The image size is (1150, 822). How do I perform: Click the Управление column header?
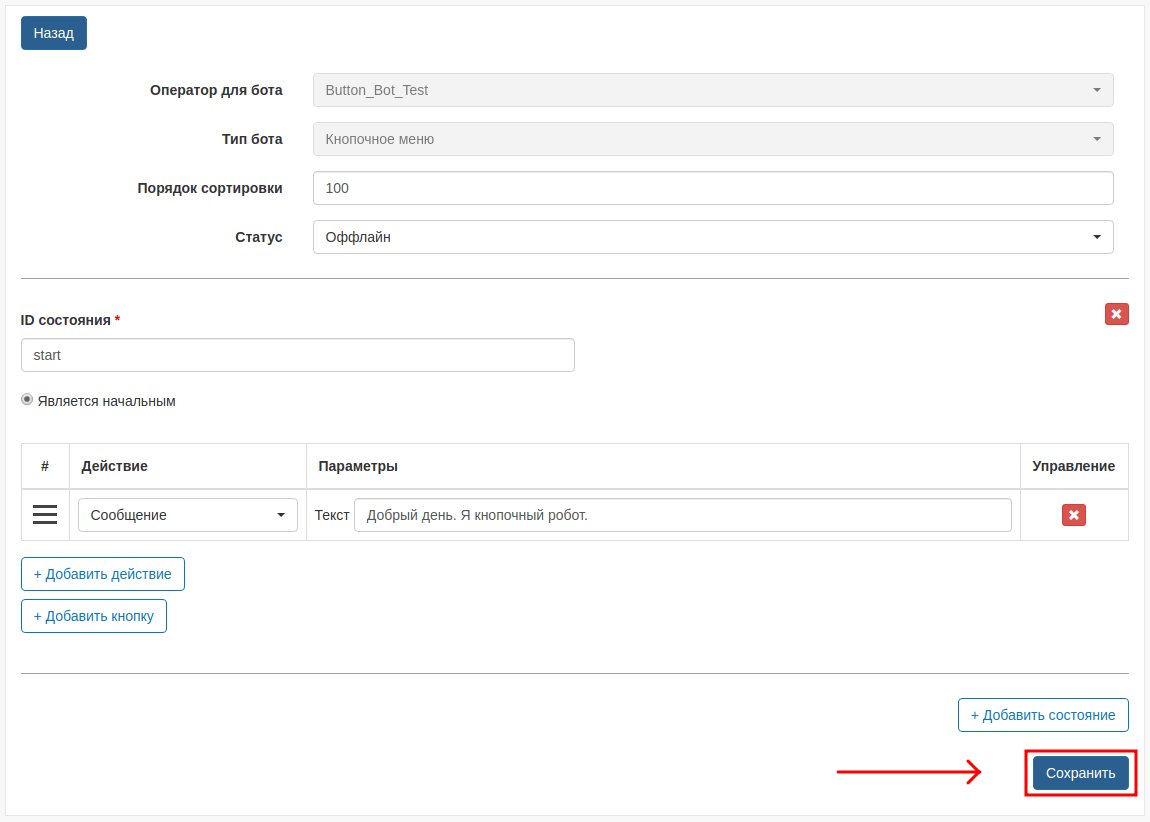tap(1073, 467)
